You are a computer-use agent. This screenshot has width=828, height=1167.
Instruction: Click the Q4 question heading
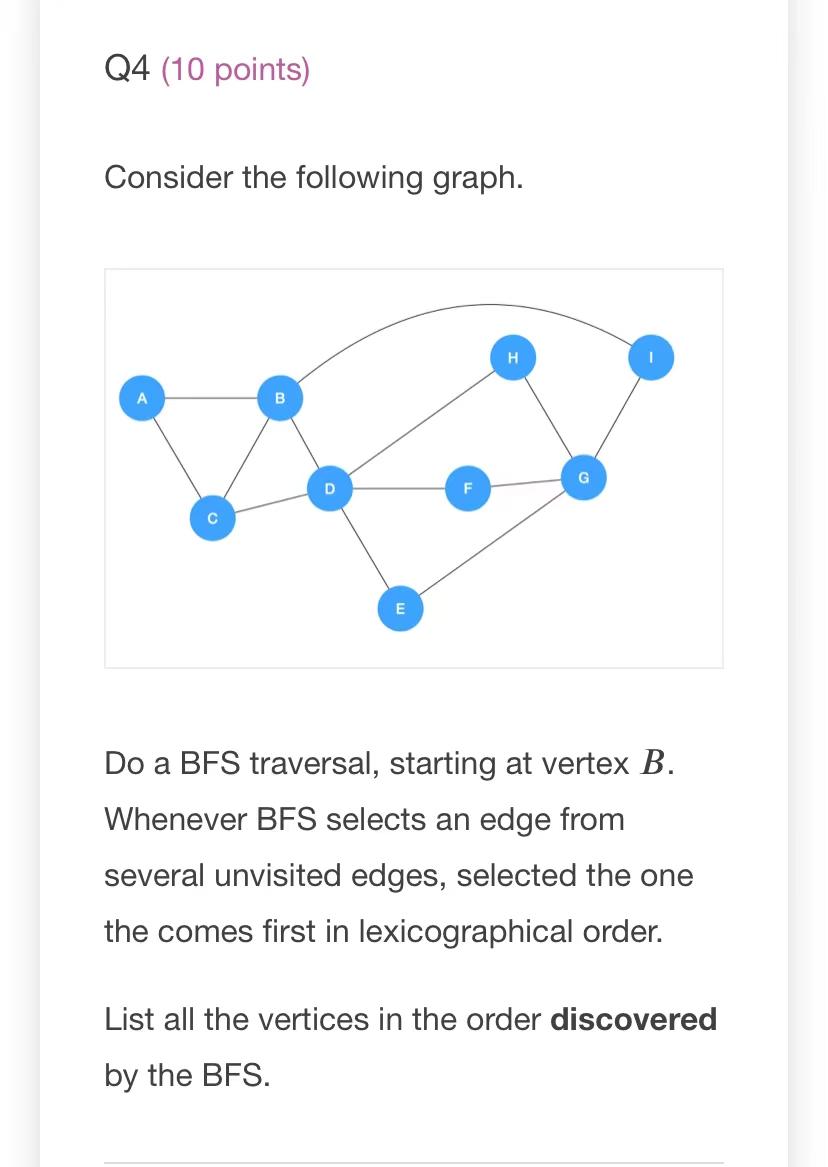coord(128,69)
